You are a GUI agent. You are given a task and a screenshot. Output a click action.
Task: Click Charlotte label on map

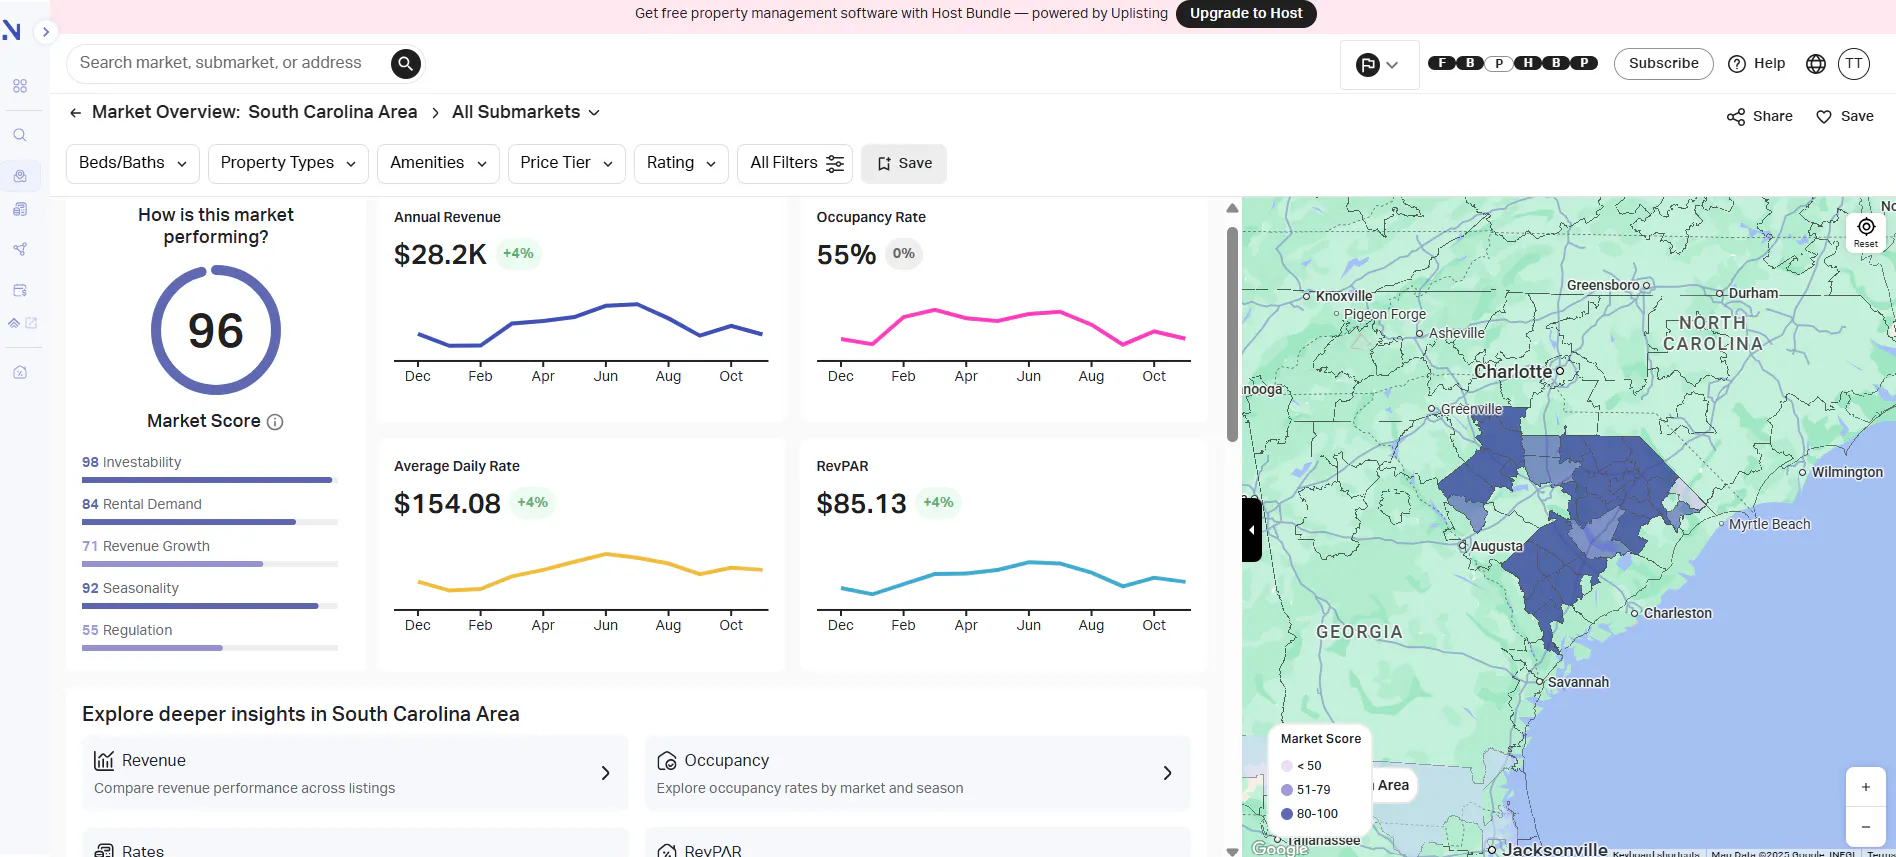(x=1513, y=371)
